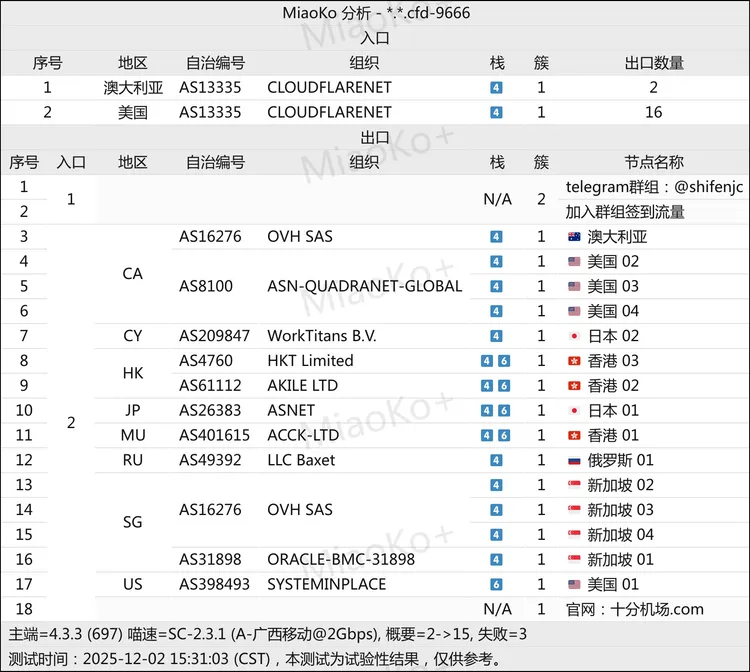Click the Hong Kong flag beside 香港 03
Viewport: 750px width, 672px height.
pos(573,361)
